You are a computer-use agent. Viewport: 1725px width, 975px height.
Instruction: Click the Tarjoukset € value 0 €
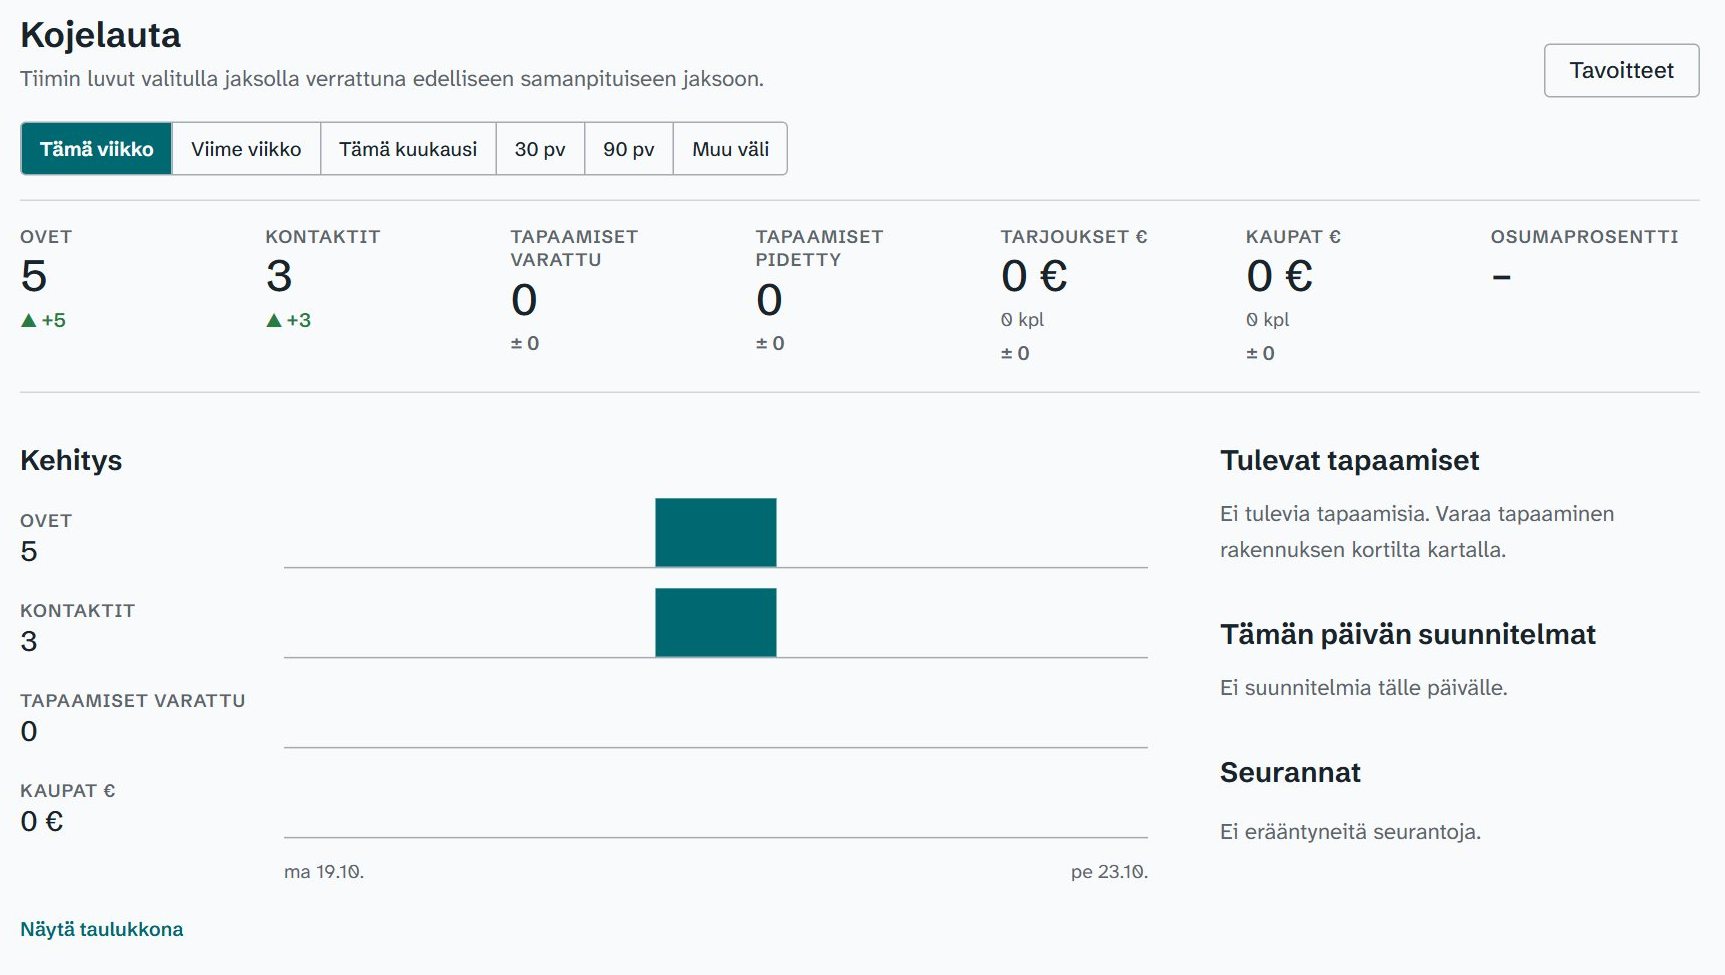1034,276
